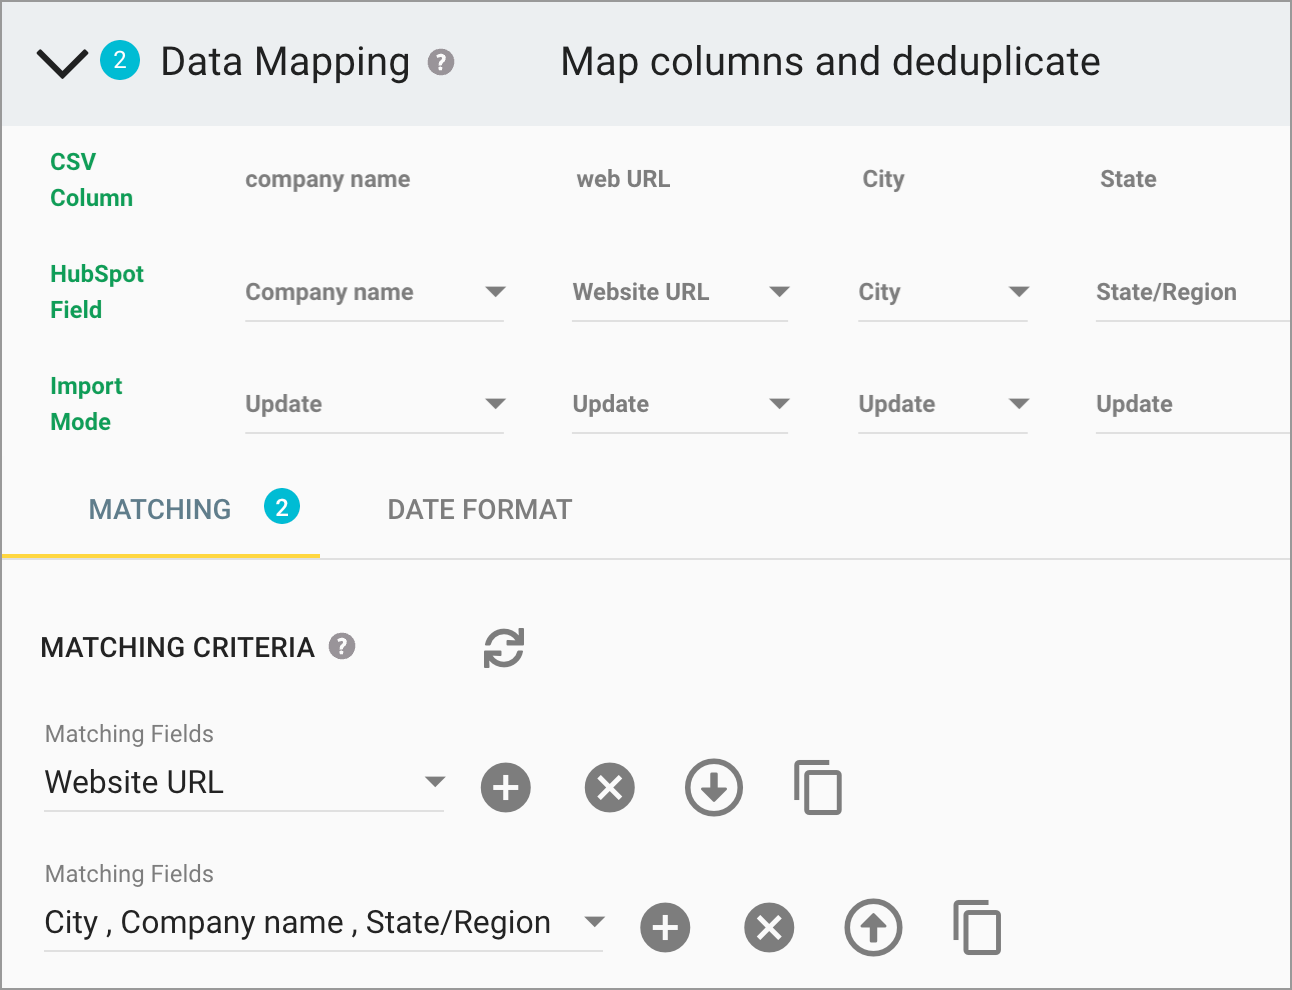Click the refresh matching criteria icon

click(504, 648)
